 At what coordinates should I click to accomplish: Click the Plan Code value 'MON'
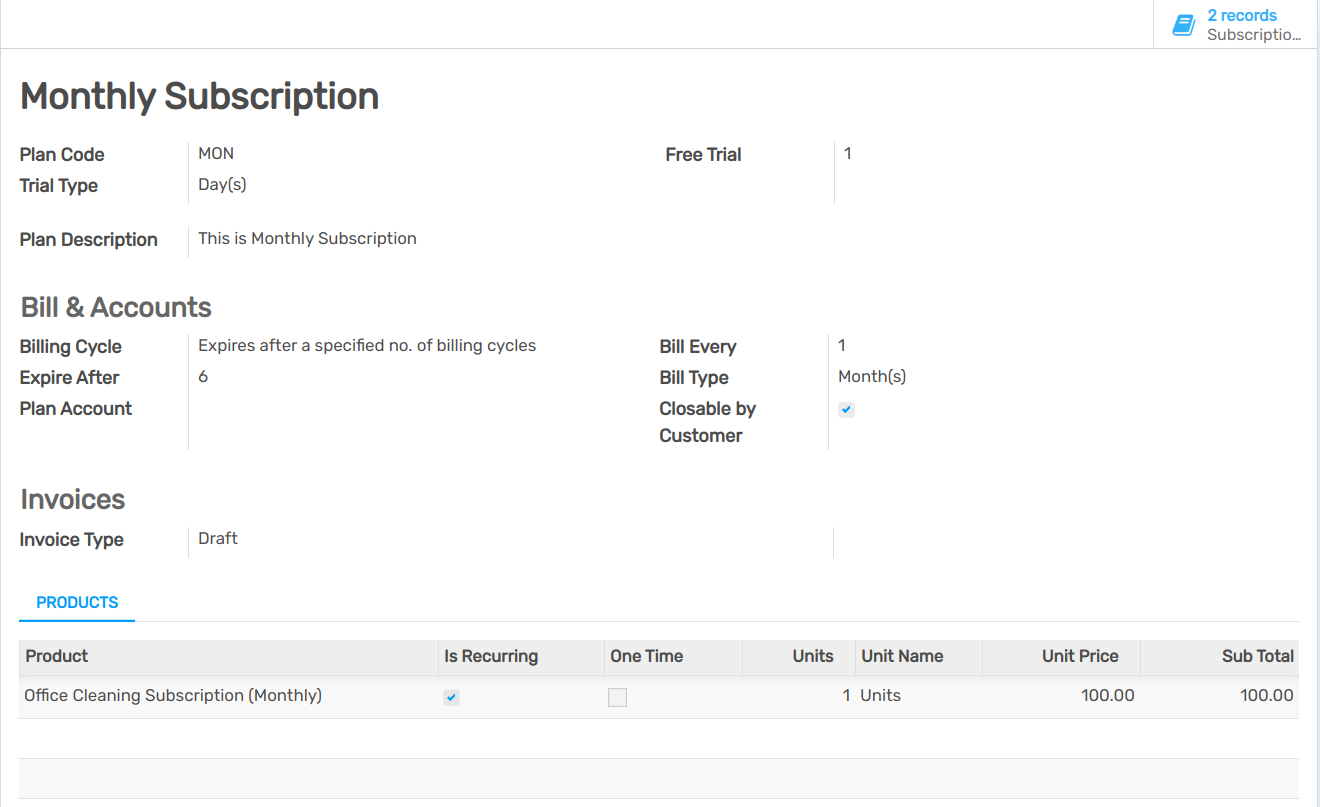coord(216,154)
